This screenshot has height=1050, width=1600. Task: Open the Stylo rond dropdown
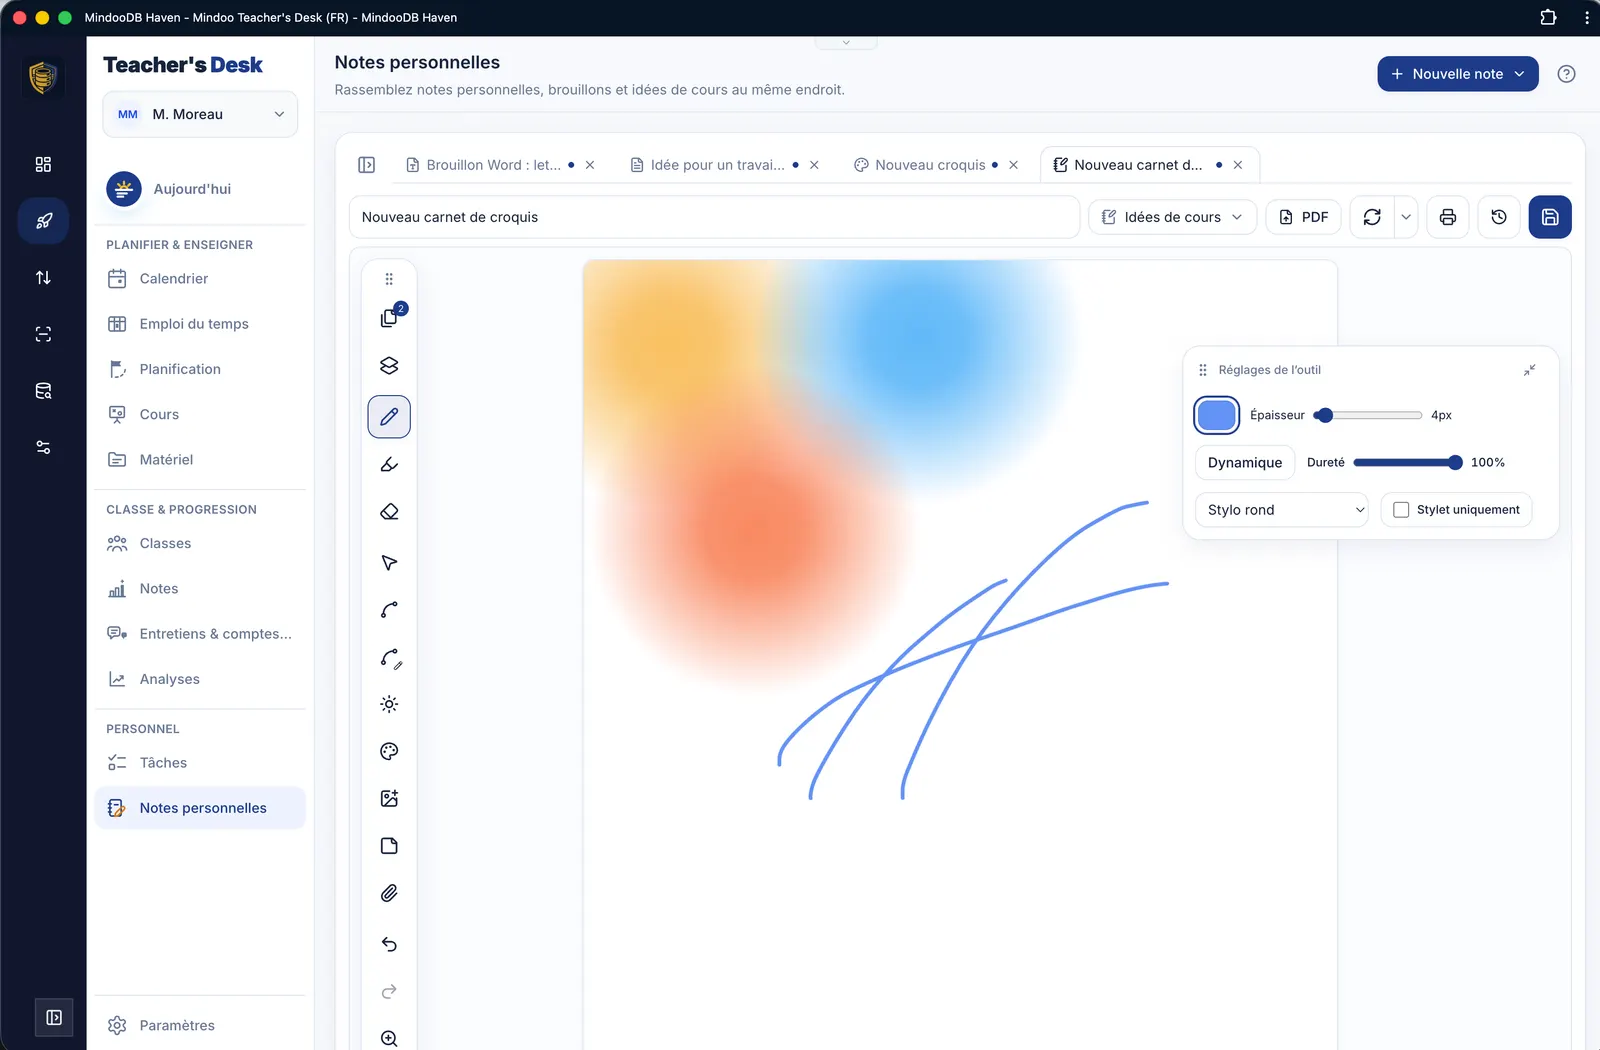click(x=1281, y=510)
